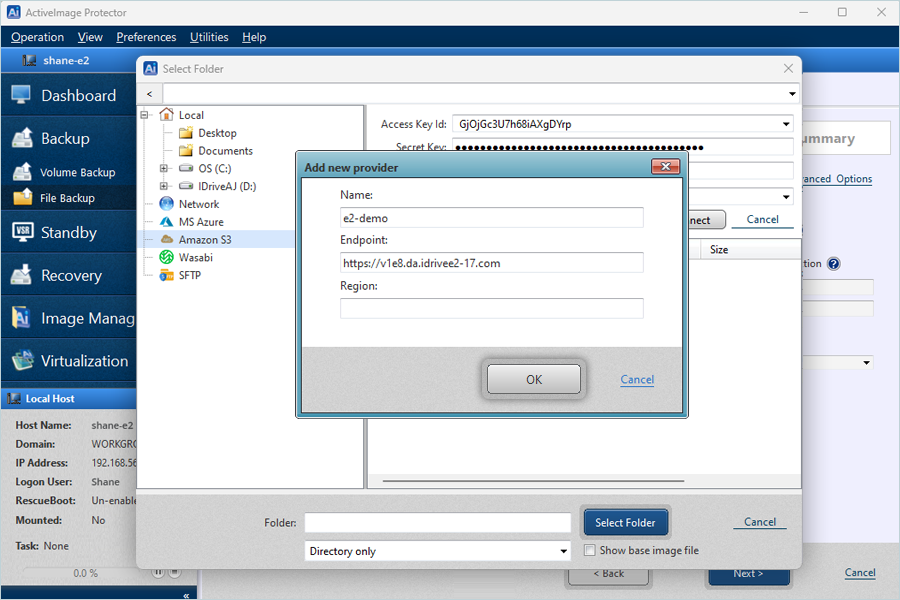Open the Utilities menu
This screenshot has height=600, width=900.
209,37
